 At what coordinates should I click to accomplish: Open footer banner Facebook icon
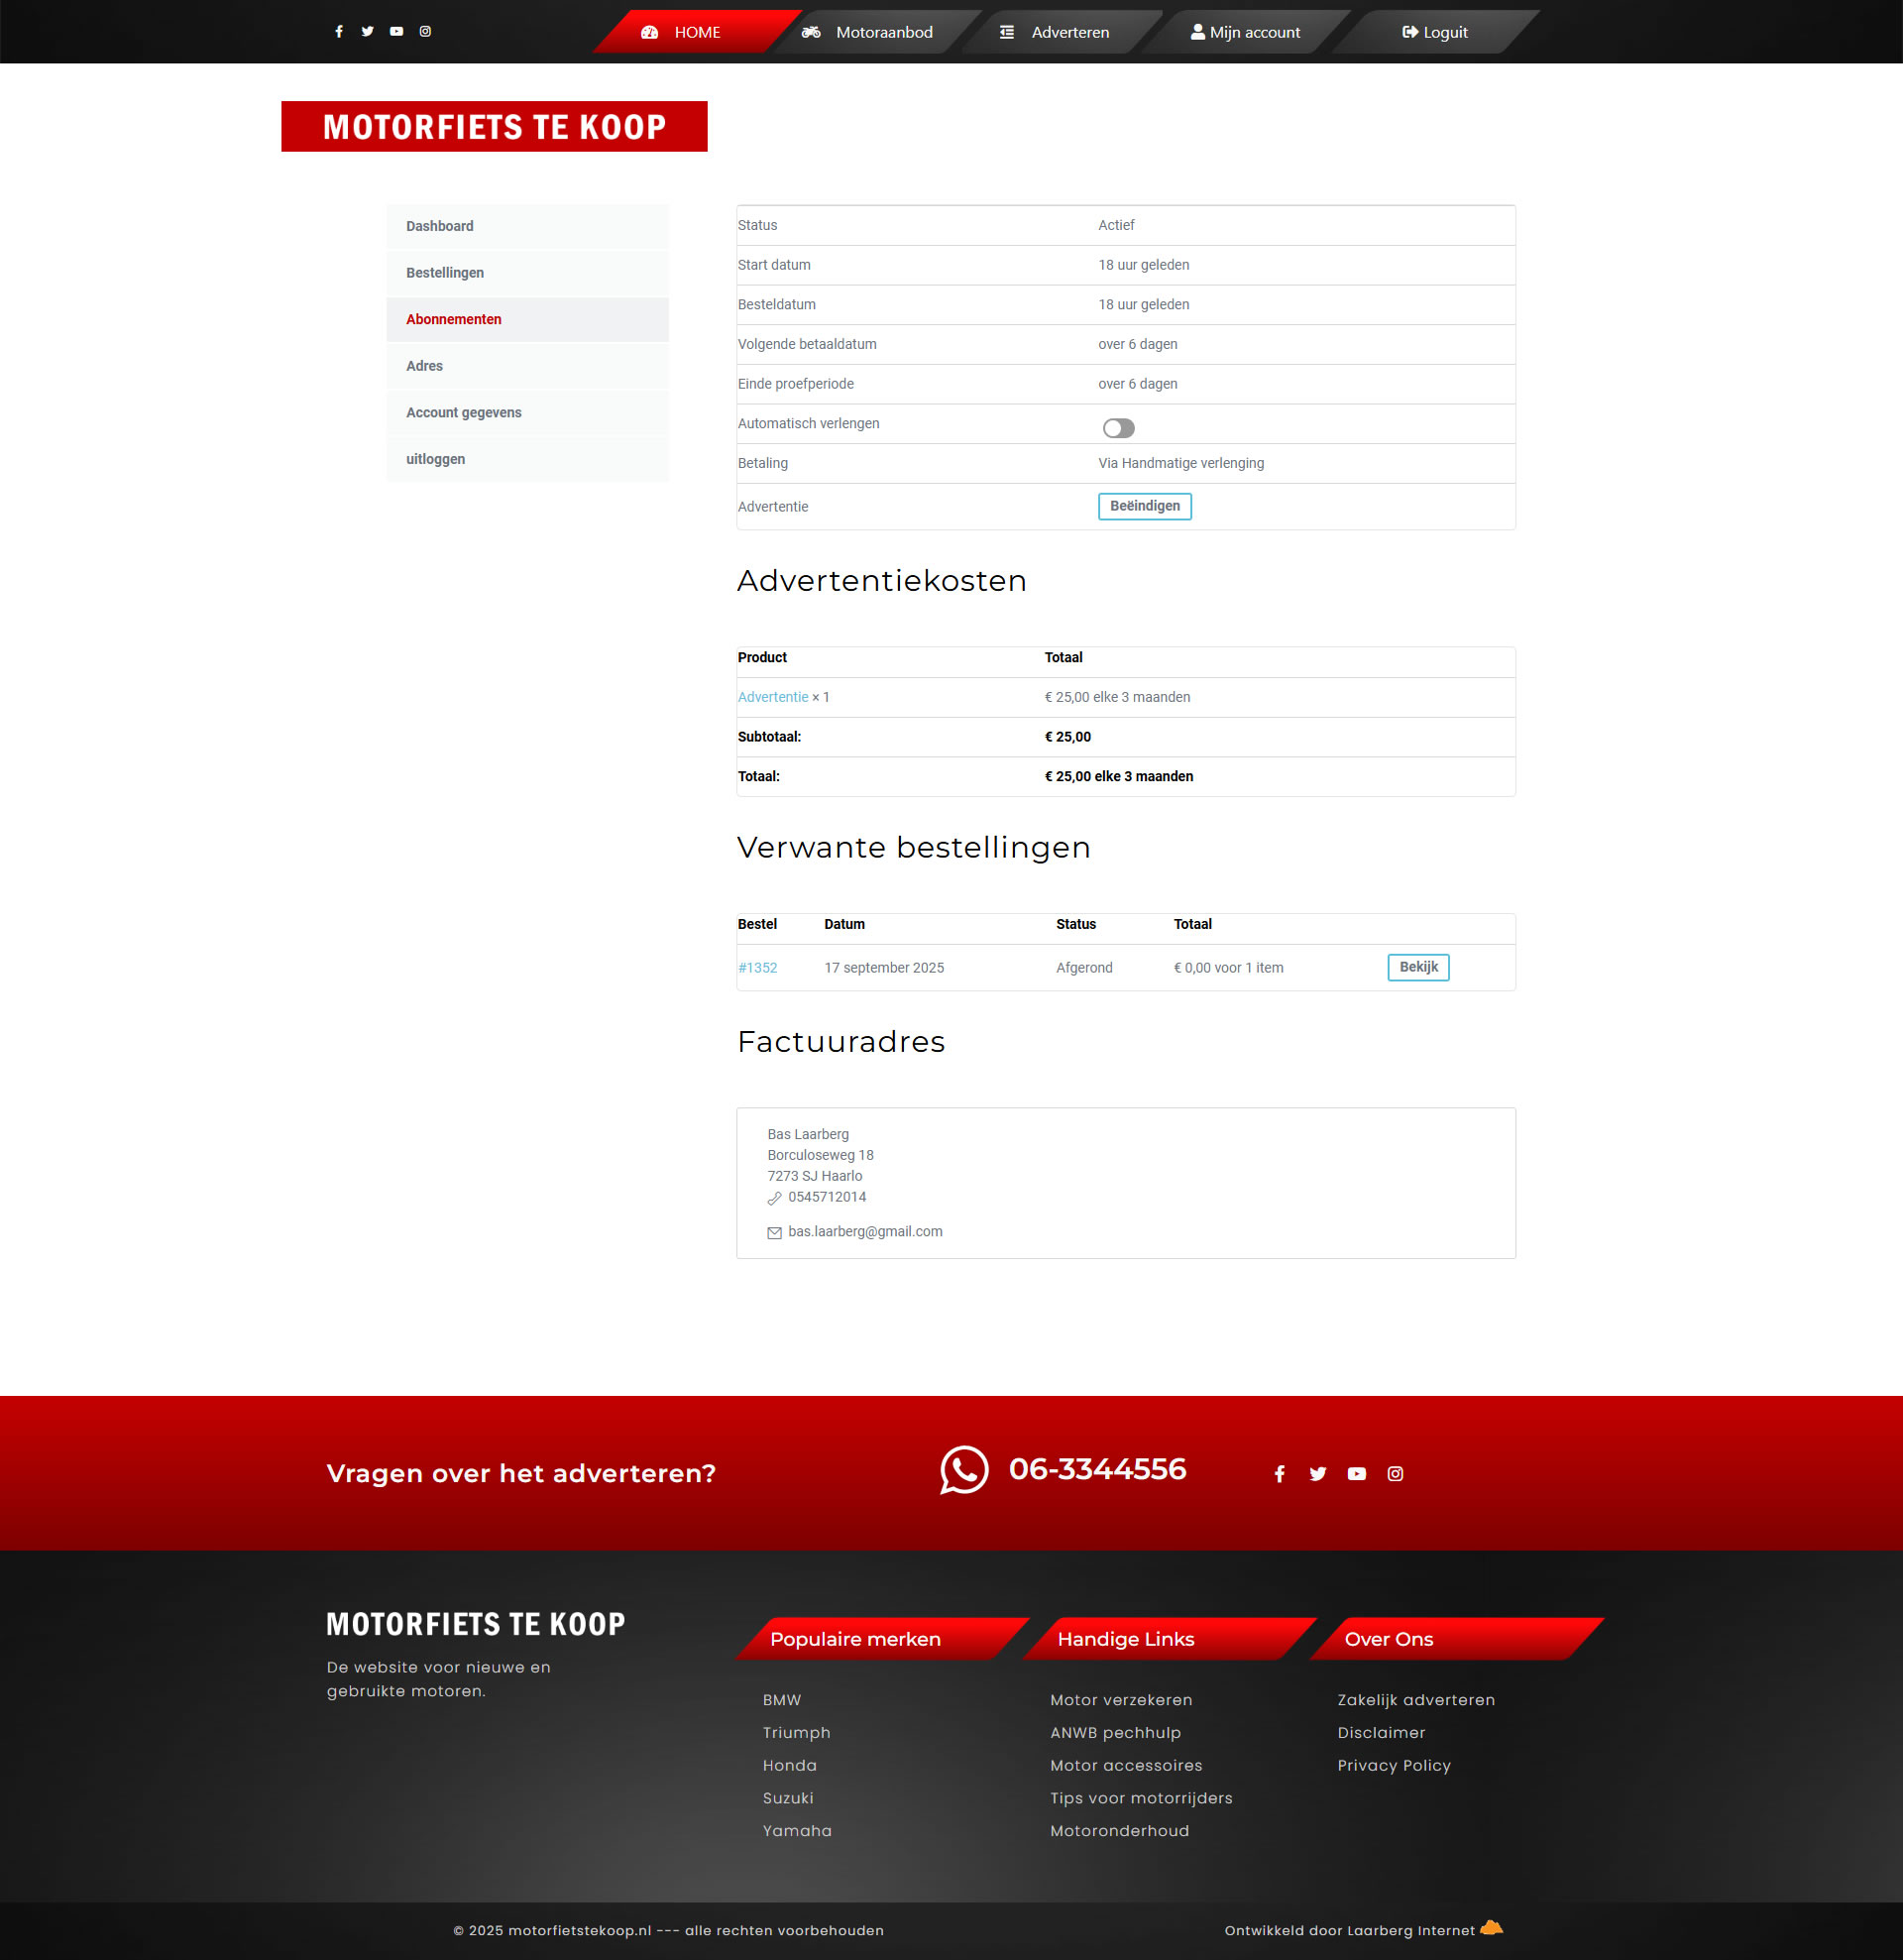coord(1279,1474)
